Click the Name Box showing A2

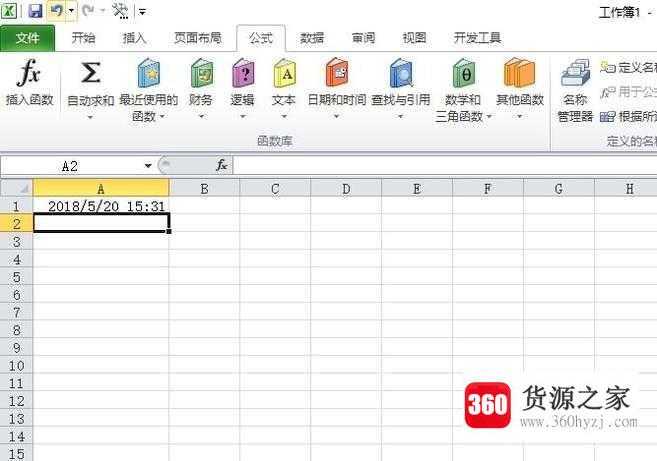(x=70, y=166)
